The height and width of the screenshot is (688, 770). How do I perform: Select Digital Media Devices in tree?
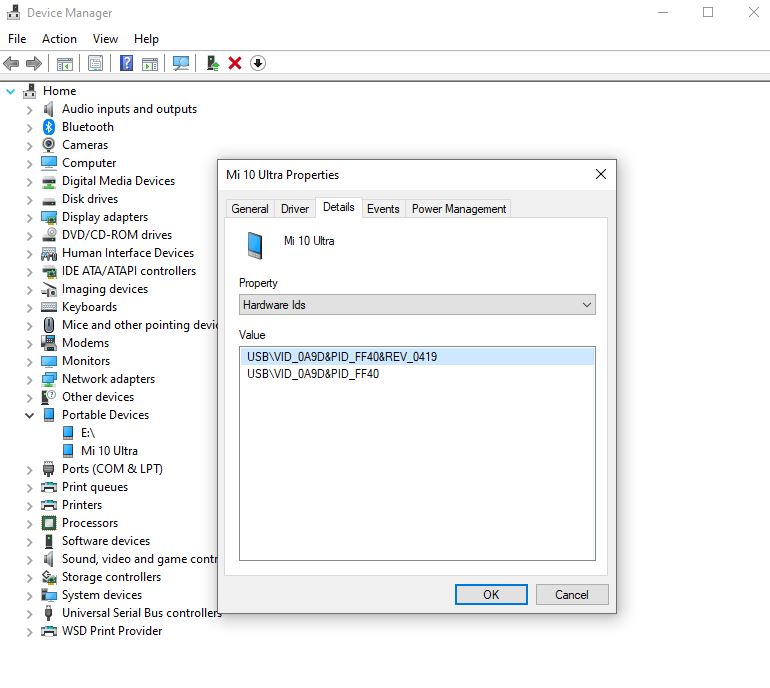click(x=118, y=181)
